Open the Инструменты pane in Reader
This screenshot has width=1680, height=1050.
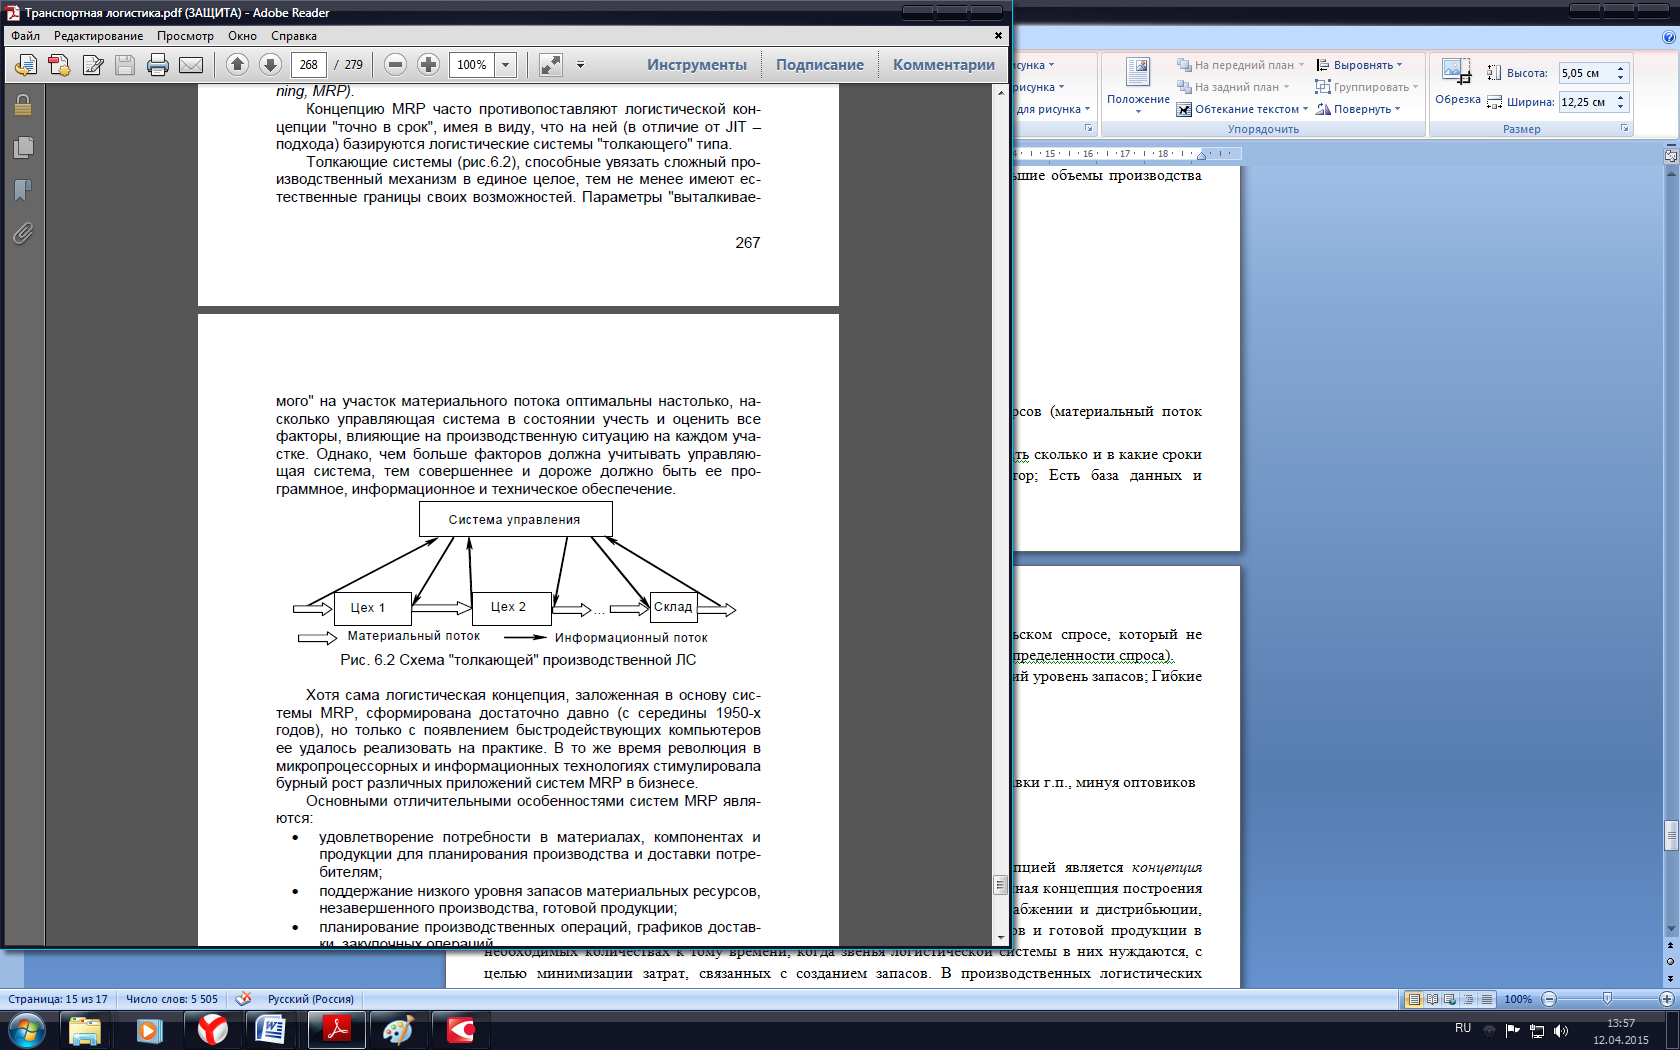coord(697,65)
